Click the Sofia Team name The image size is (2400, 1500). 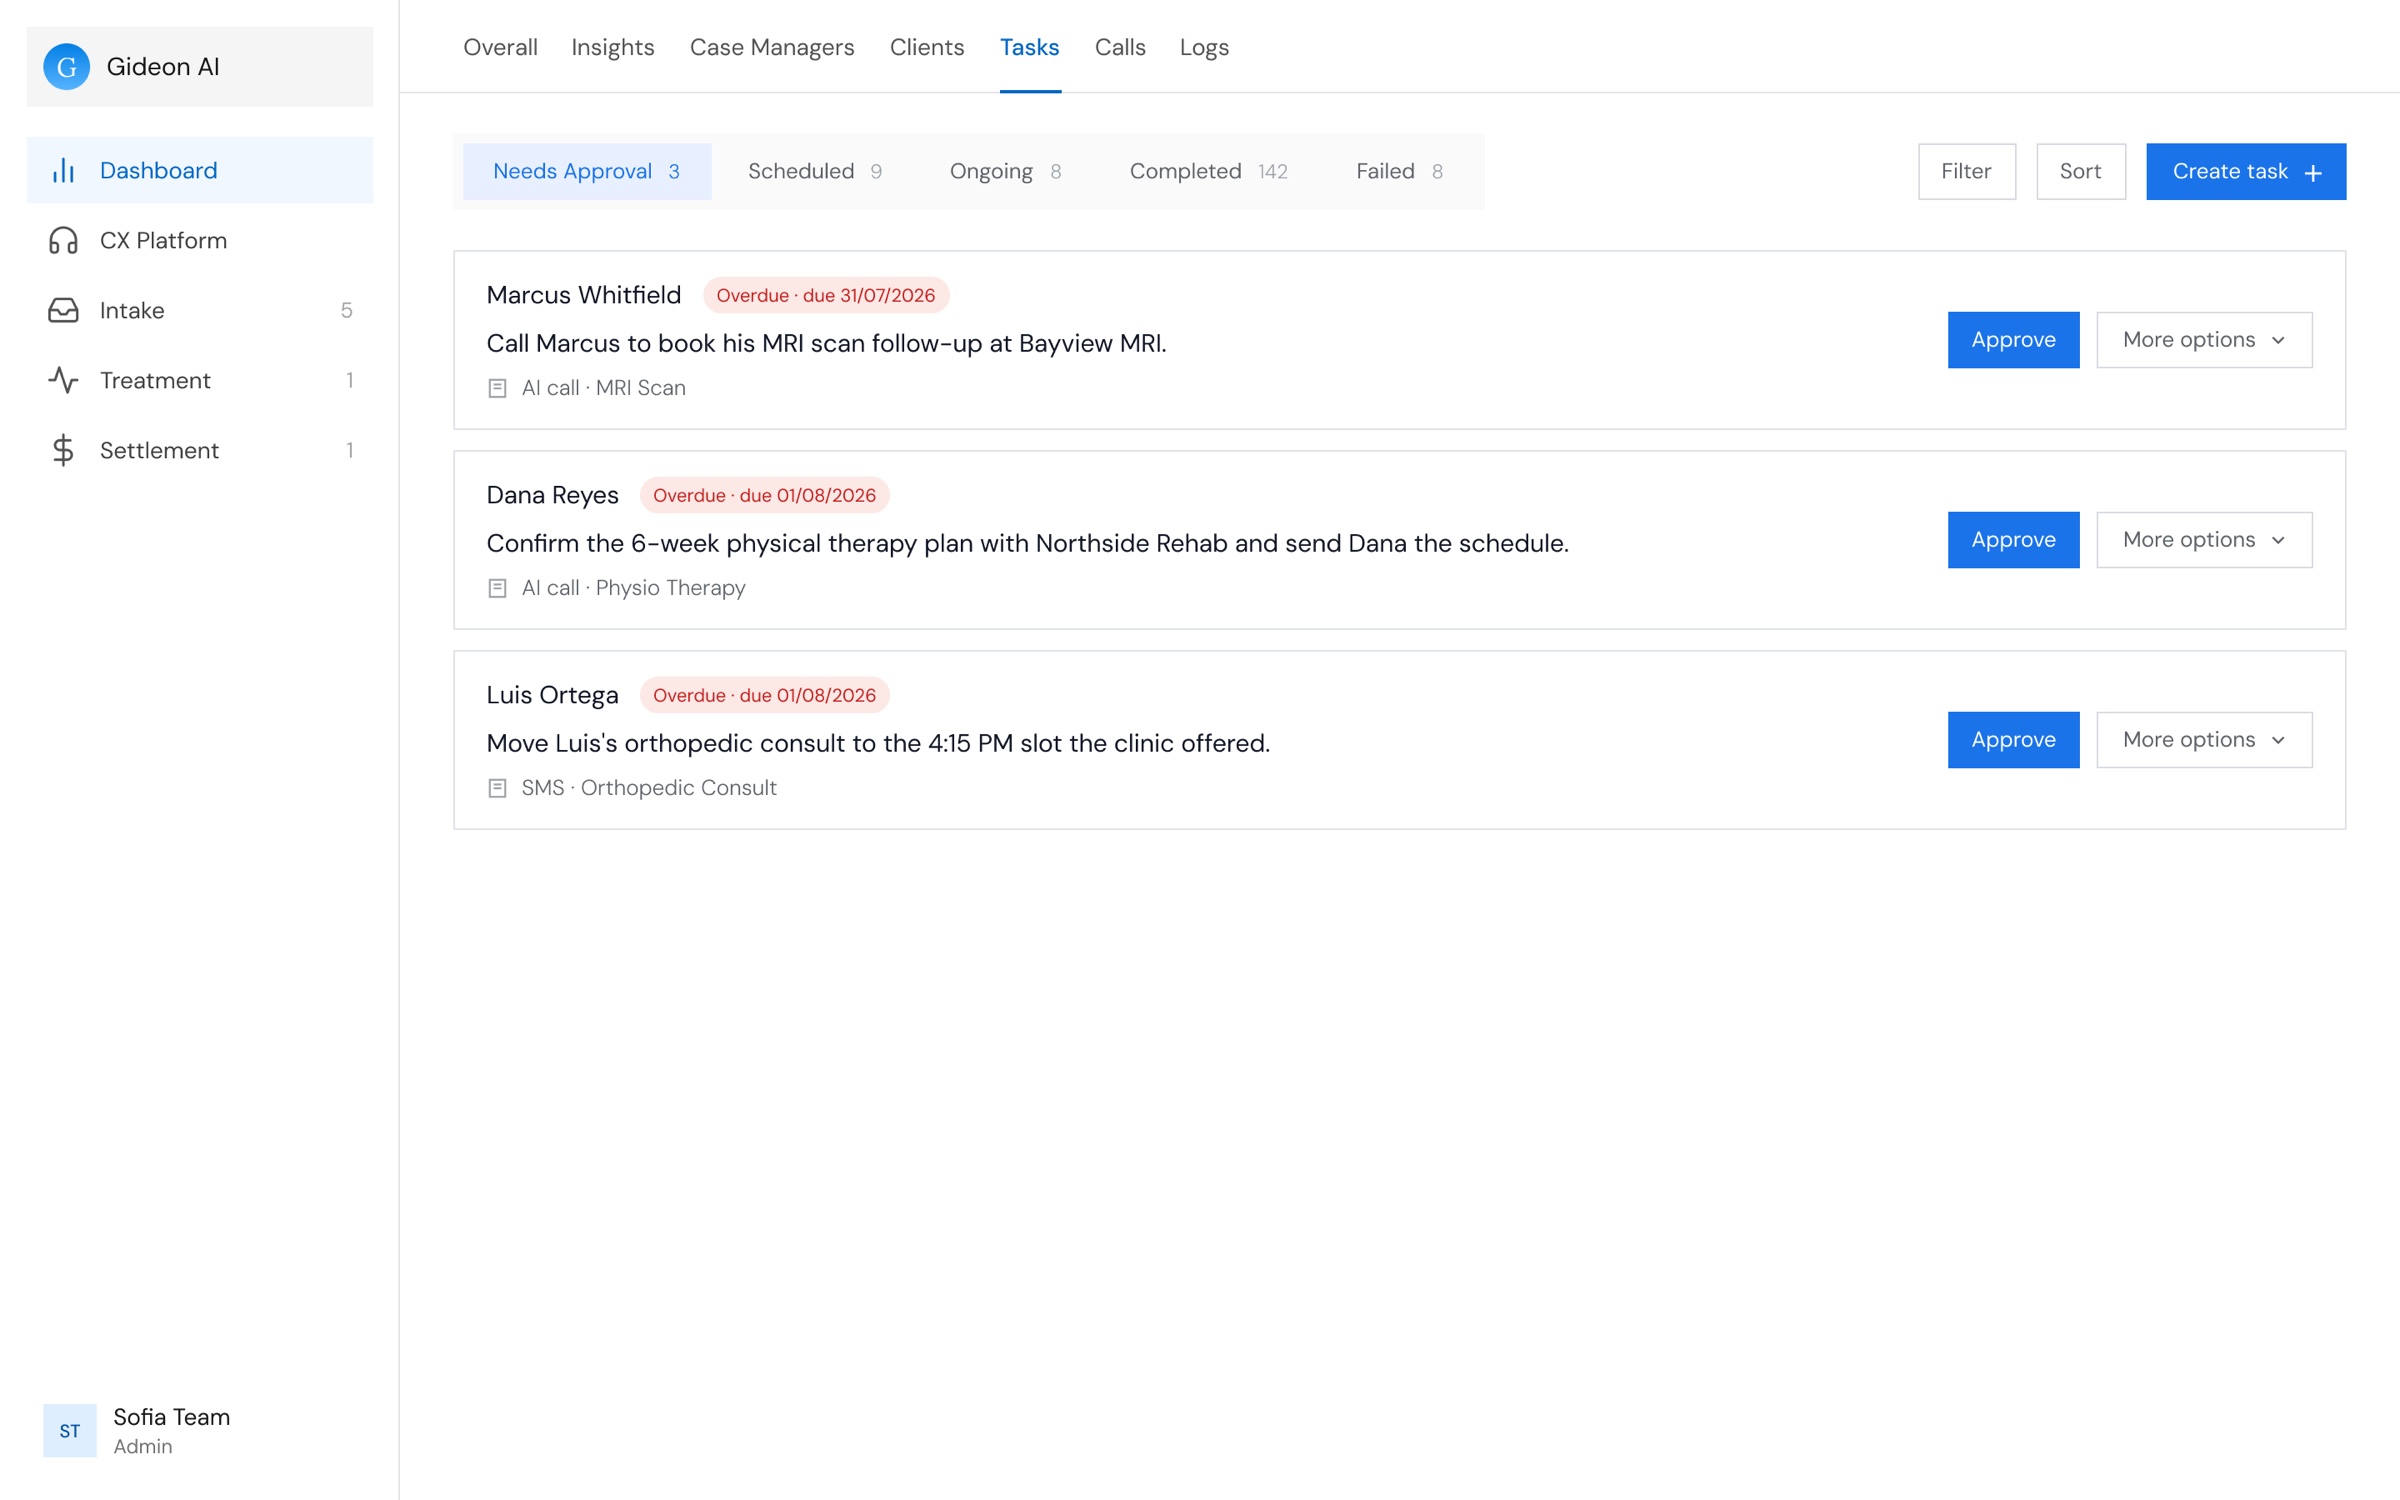(x=172, y=1417)
